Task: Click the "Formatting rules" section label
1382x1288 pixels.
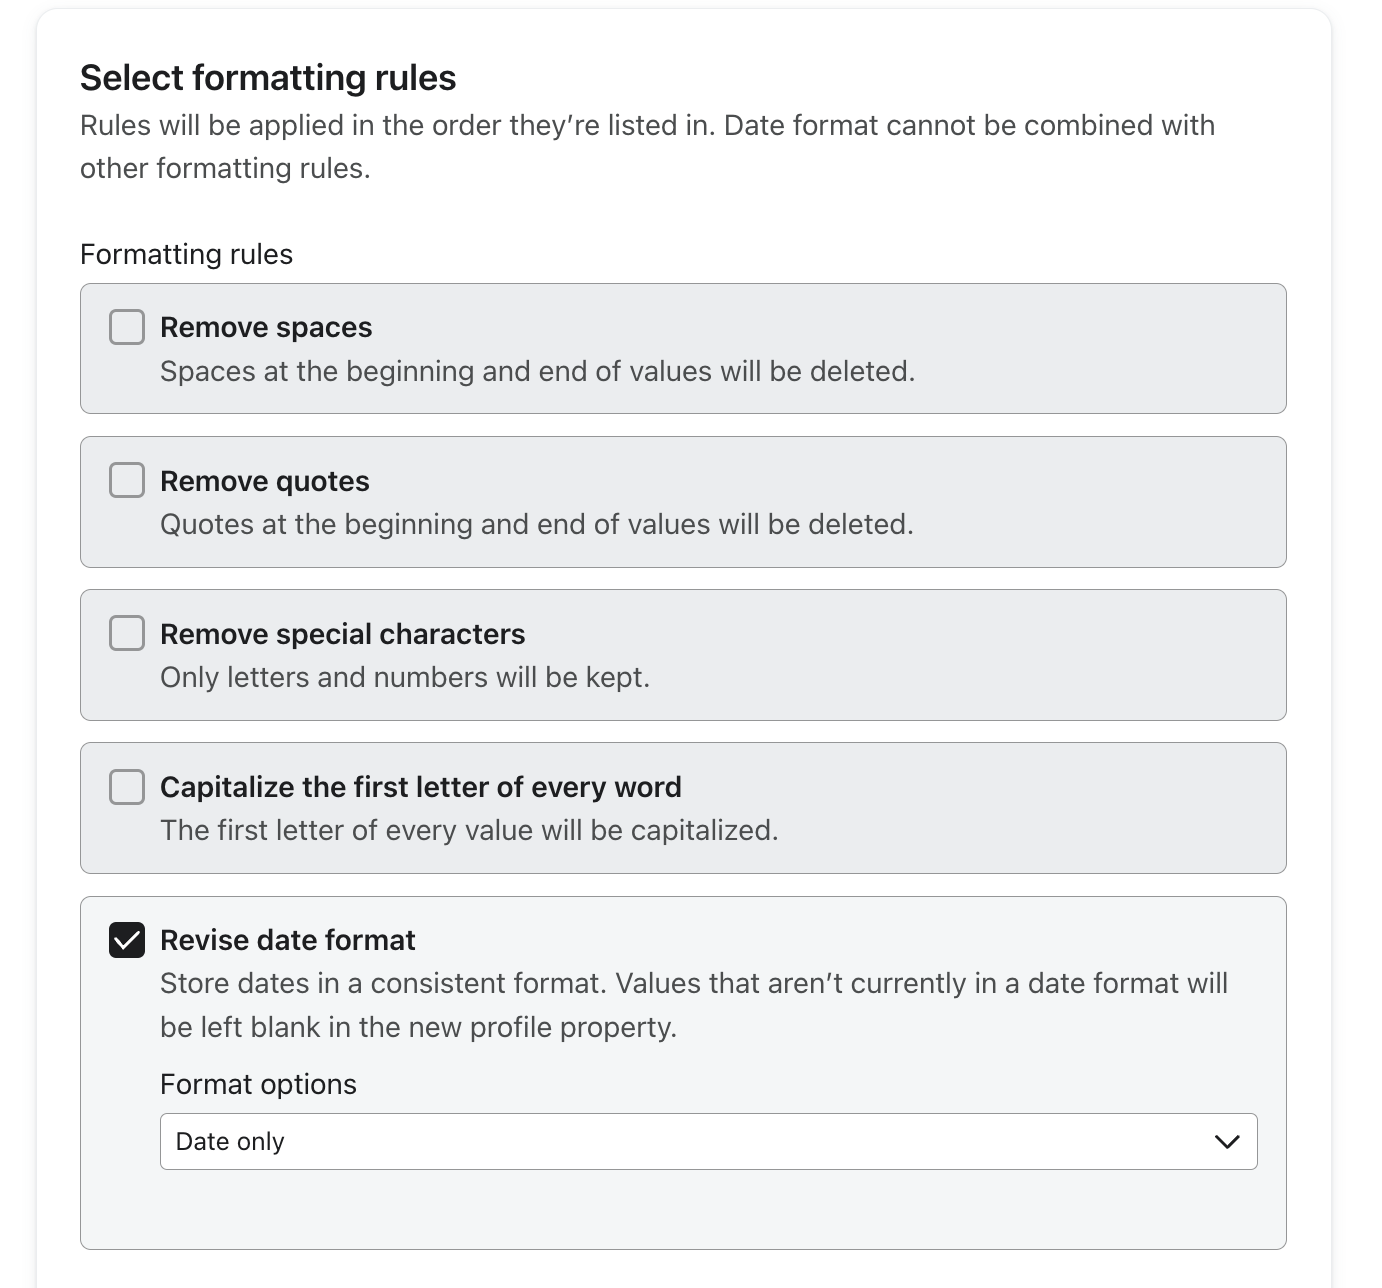Action: click(x=186, y=254)
